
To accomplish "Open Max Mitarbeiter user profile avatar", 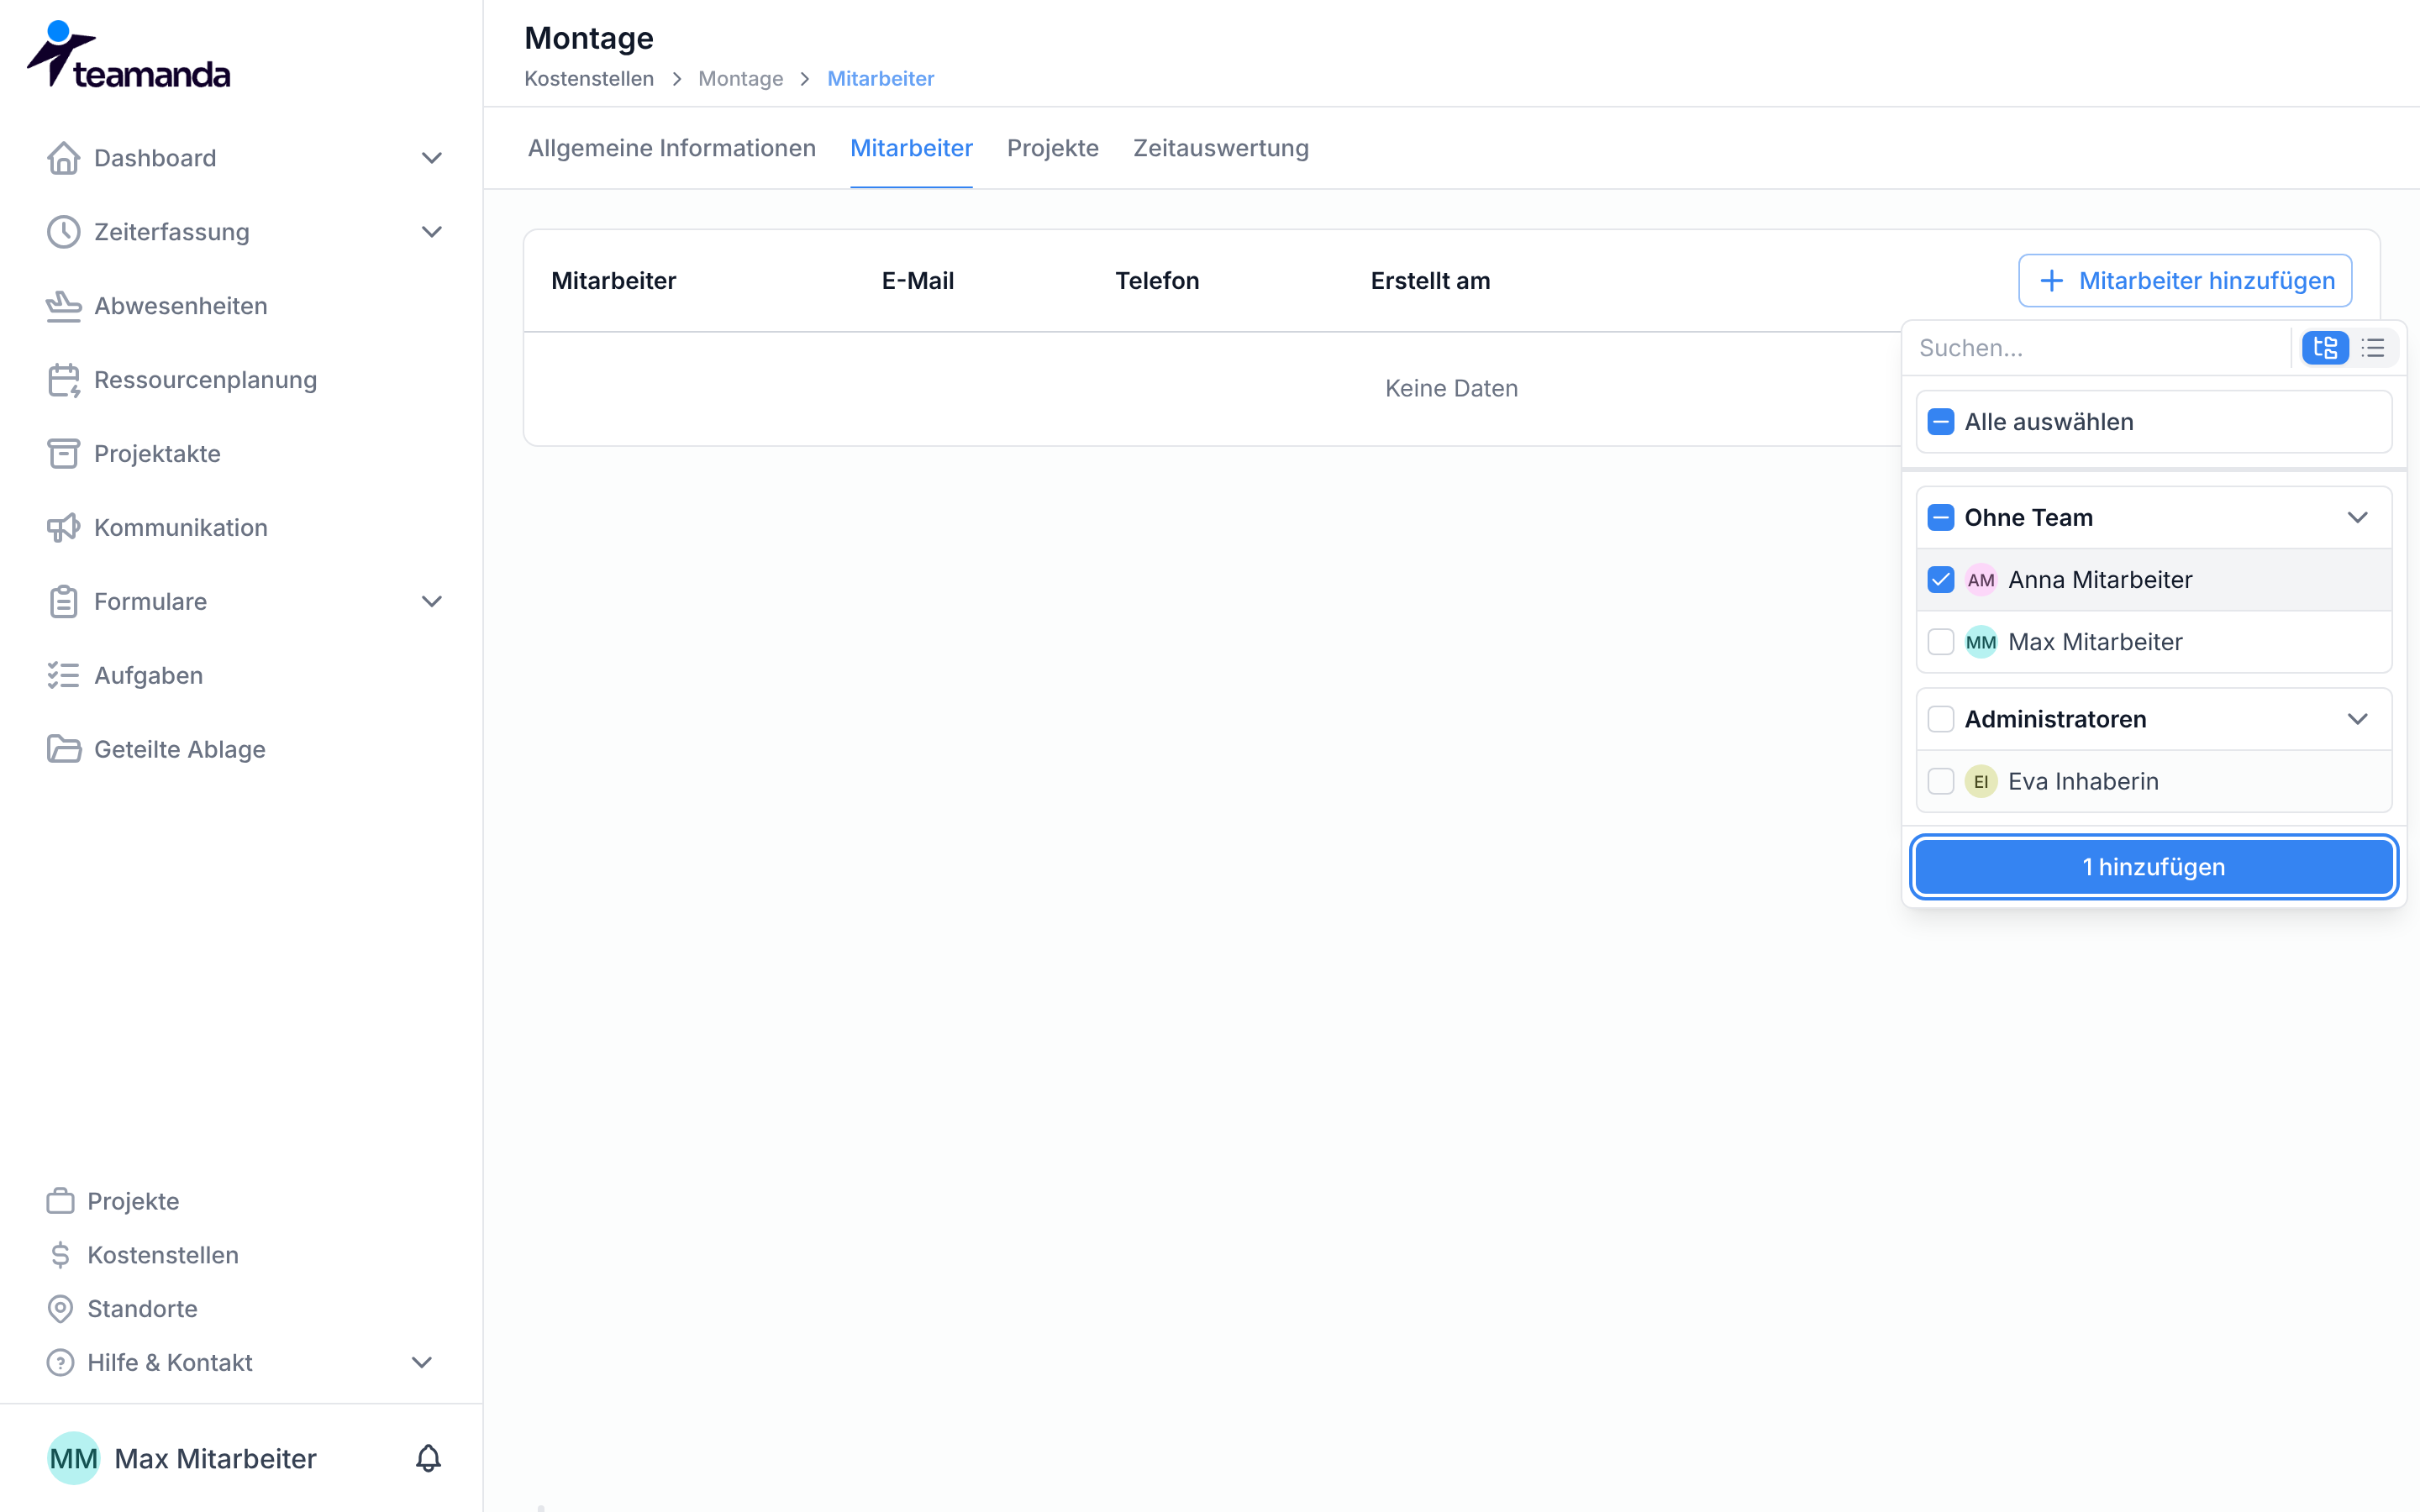I will coord(73,1458).
